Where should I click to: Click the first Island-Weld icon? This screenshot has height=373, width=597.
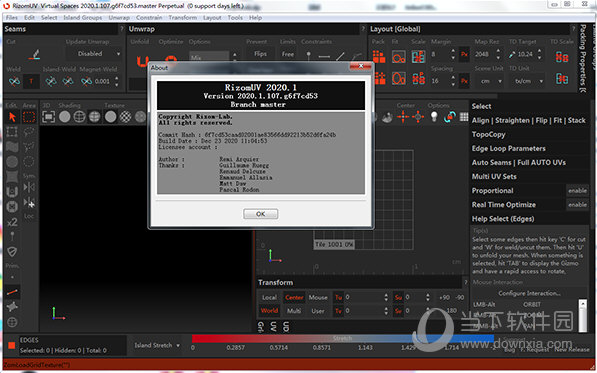click(51, 81)
